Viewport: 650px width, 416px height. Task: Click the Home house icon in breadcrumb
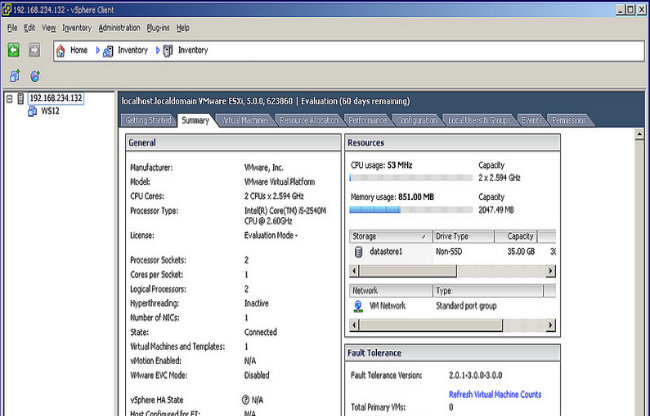[x=61, y=51]
